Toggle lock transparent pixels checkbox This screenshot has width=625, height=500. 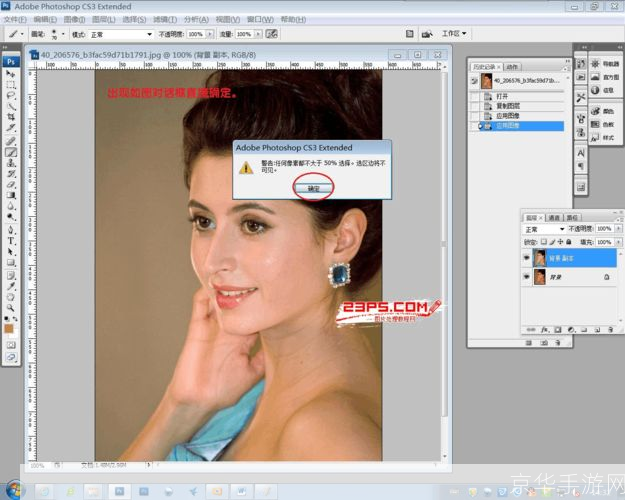[543, 242]
